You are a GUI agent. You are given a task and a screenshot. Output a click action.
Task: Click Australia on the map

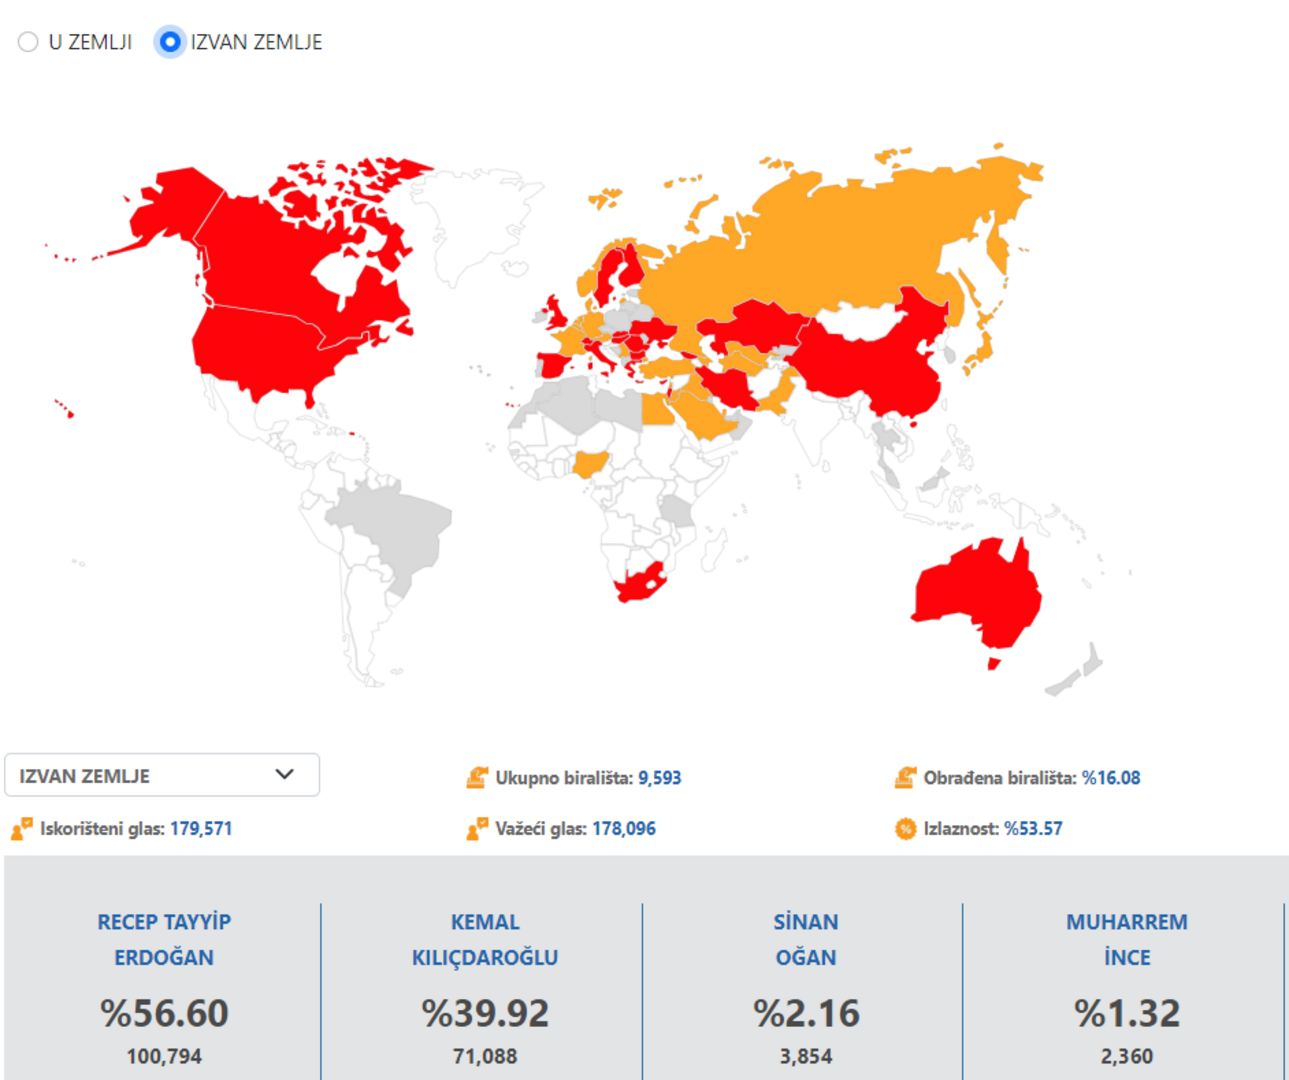point(975,595)
